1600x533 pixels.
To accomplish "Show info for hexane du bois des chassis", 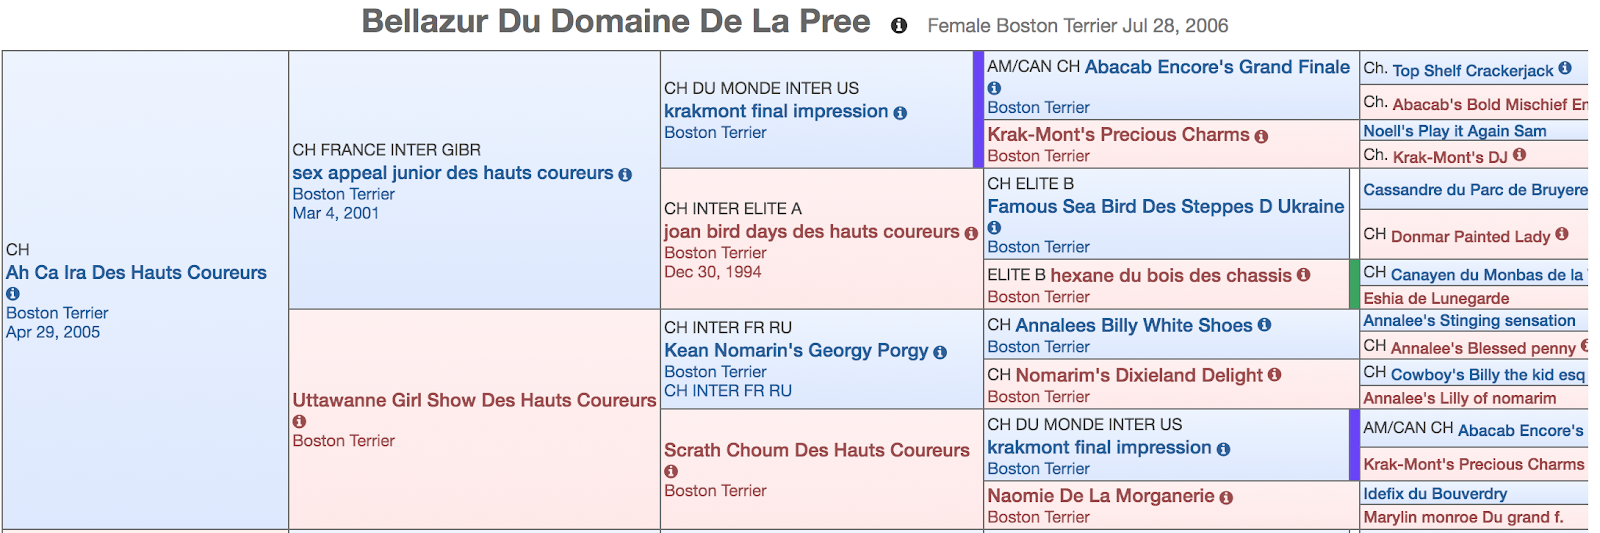I will coord(1303,275).
